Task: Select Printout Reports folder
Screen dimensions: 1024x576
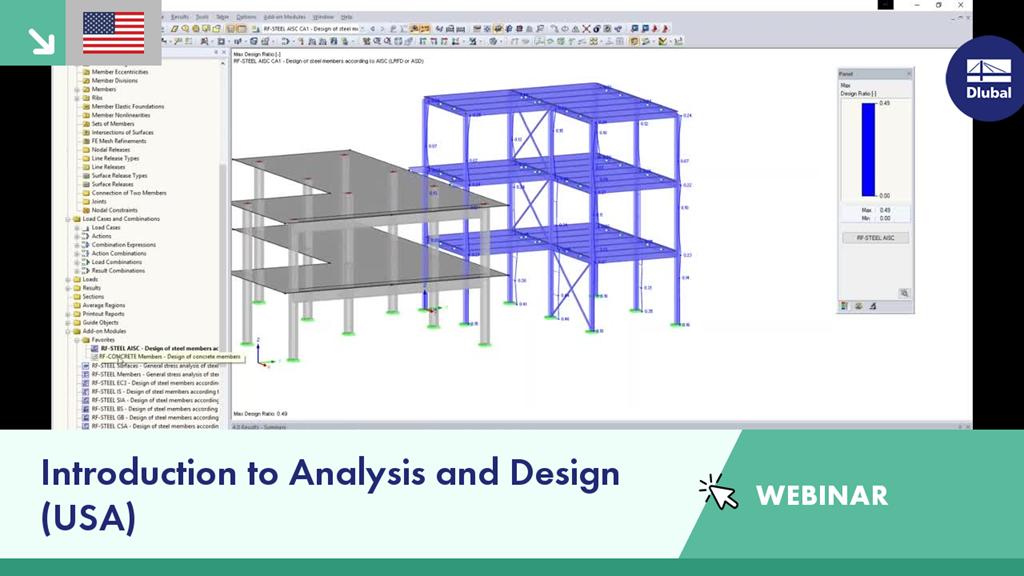Action: point(103,314)
